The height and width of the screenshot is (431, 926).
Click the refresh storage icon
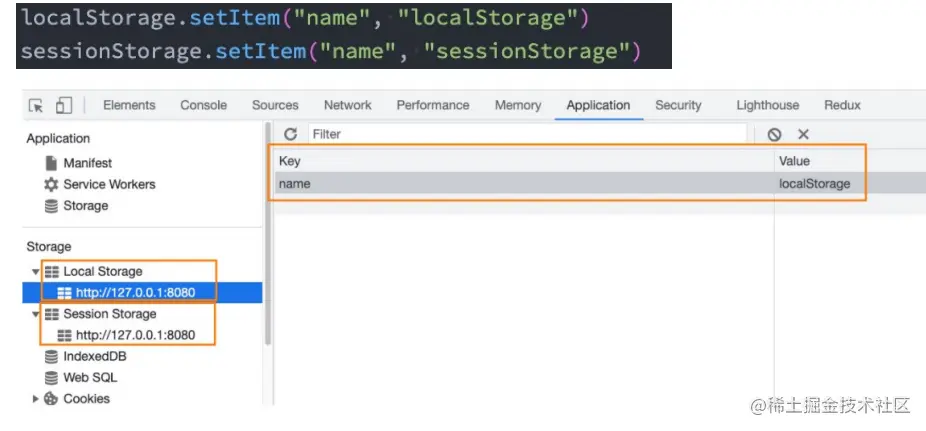point(291,134)
